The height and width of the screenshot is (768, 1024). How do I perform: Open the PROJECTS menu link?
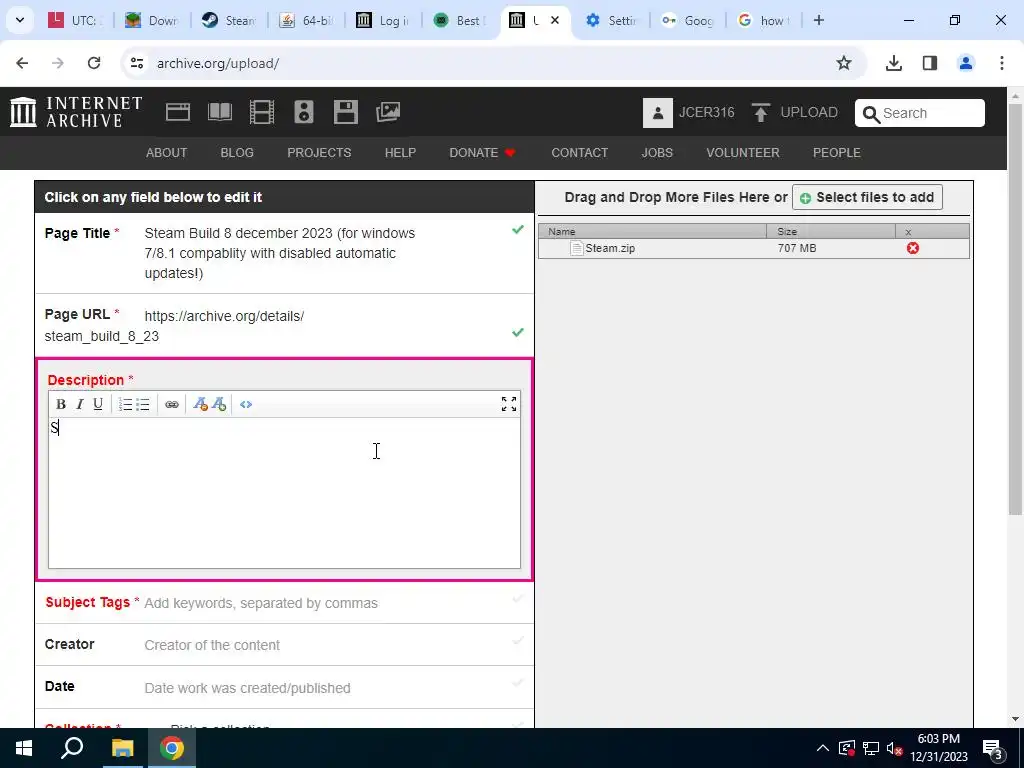pos(319,153)
